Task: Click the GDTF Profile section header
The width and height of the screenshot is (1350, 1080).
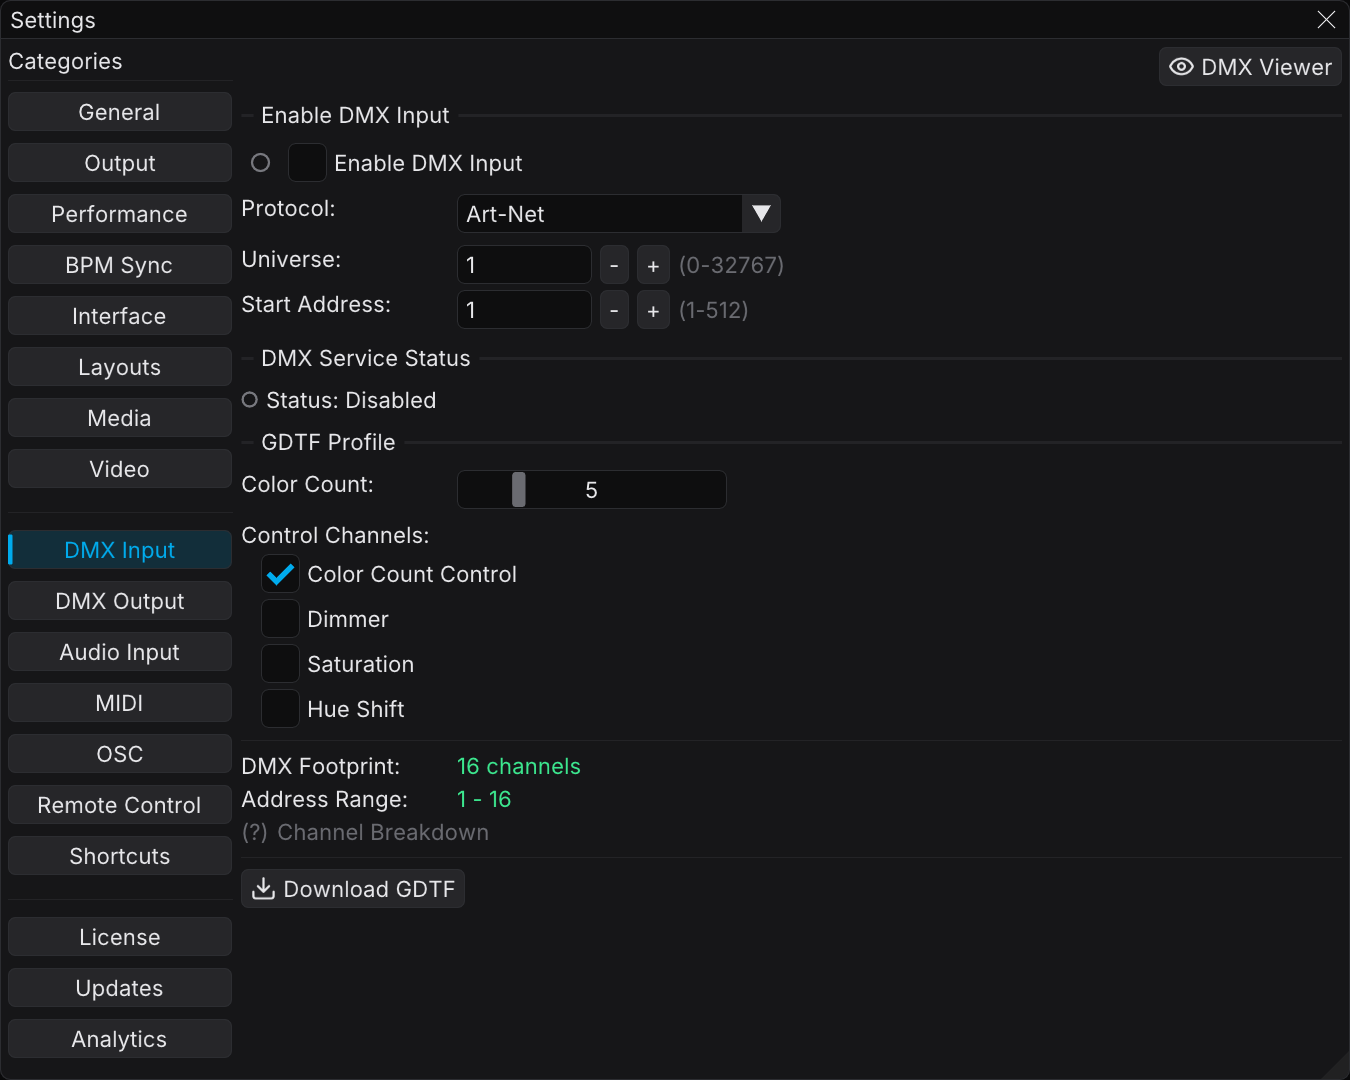Action: pyautogui.click(x=328, y=442)
